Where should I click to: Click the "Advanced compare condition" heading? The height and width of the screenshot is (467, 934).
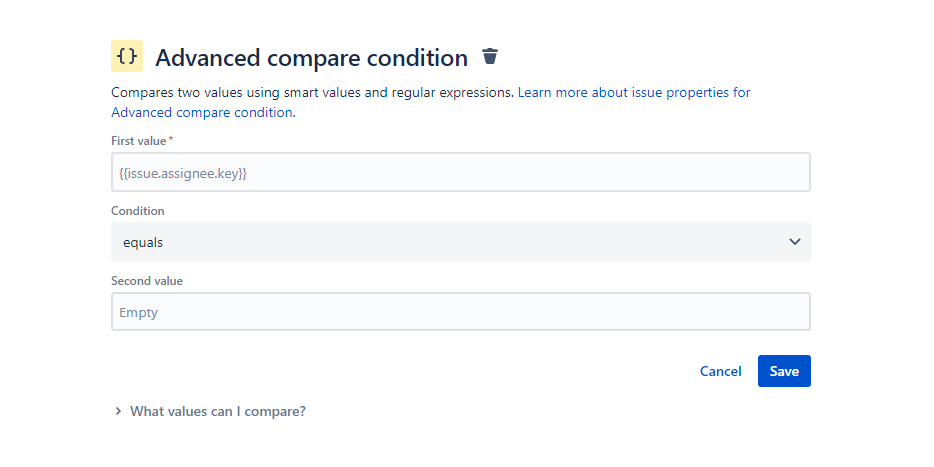[x=311, y=57]
